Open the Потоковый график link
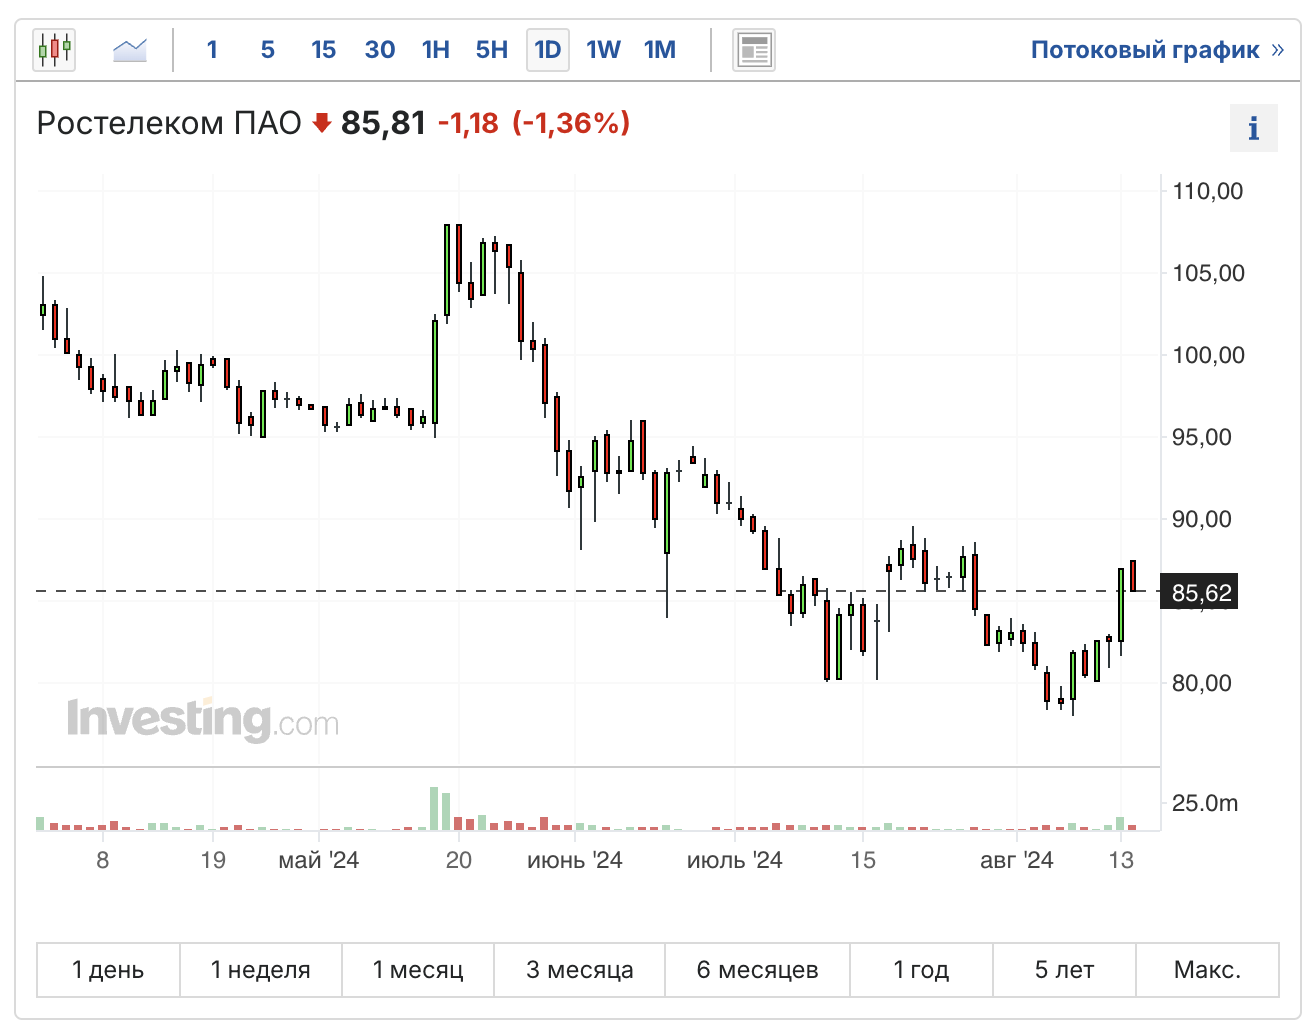The height and width of the screenshot is (1036, 1316). click(1157, 50)
